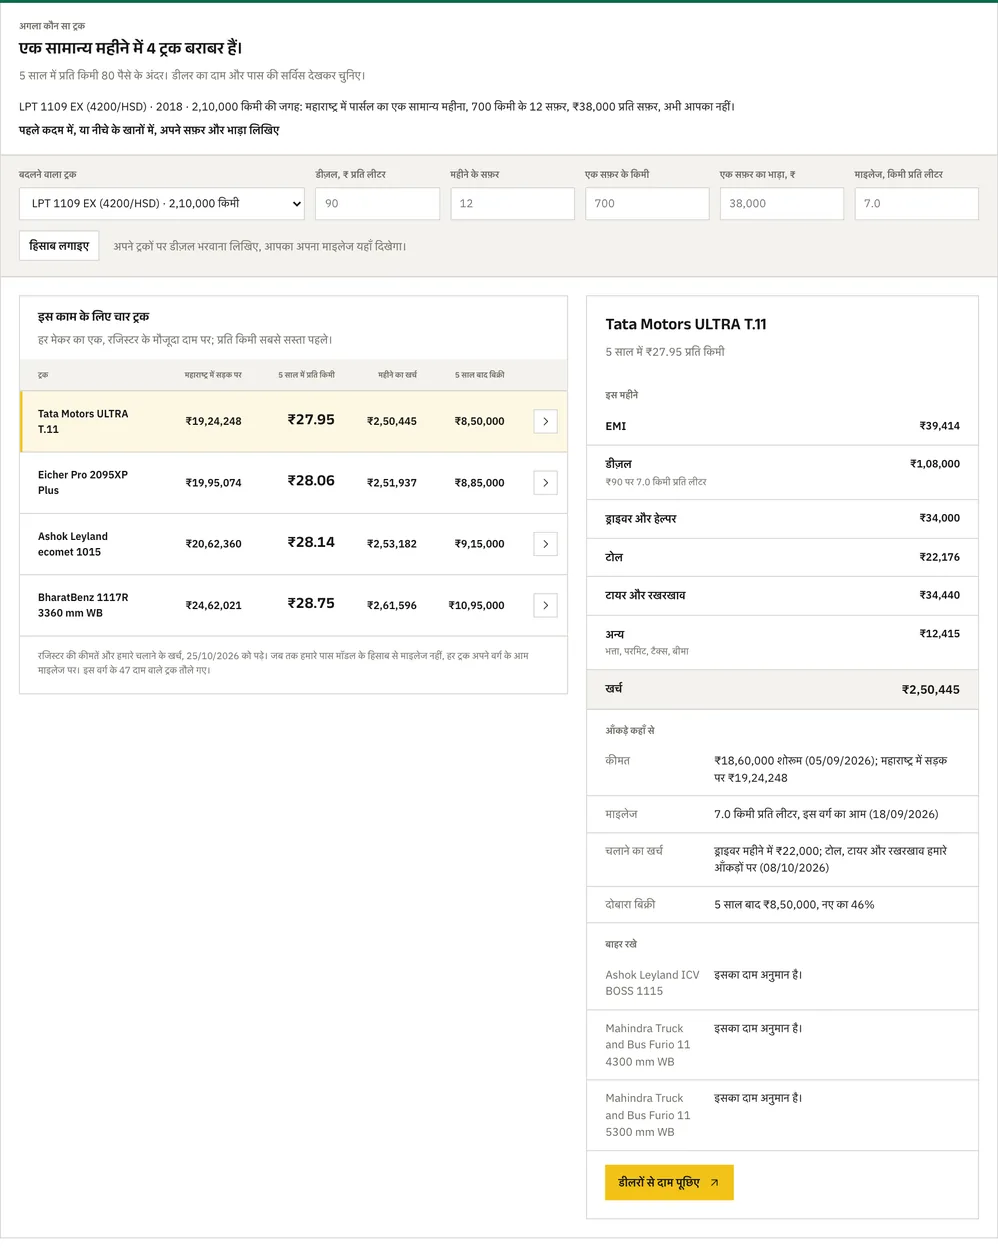Viewport: 998px width, 1255px height.
Task: Click the excluded Ashok Leyland ICV BOSS 1115
Action: coord(652,983)
